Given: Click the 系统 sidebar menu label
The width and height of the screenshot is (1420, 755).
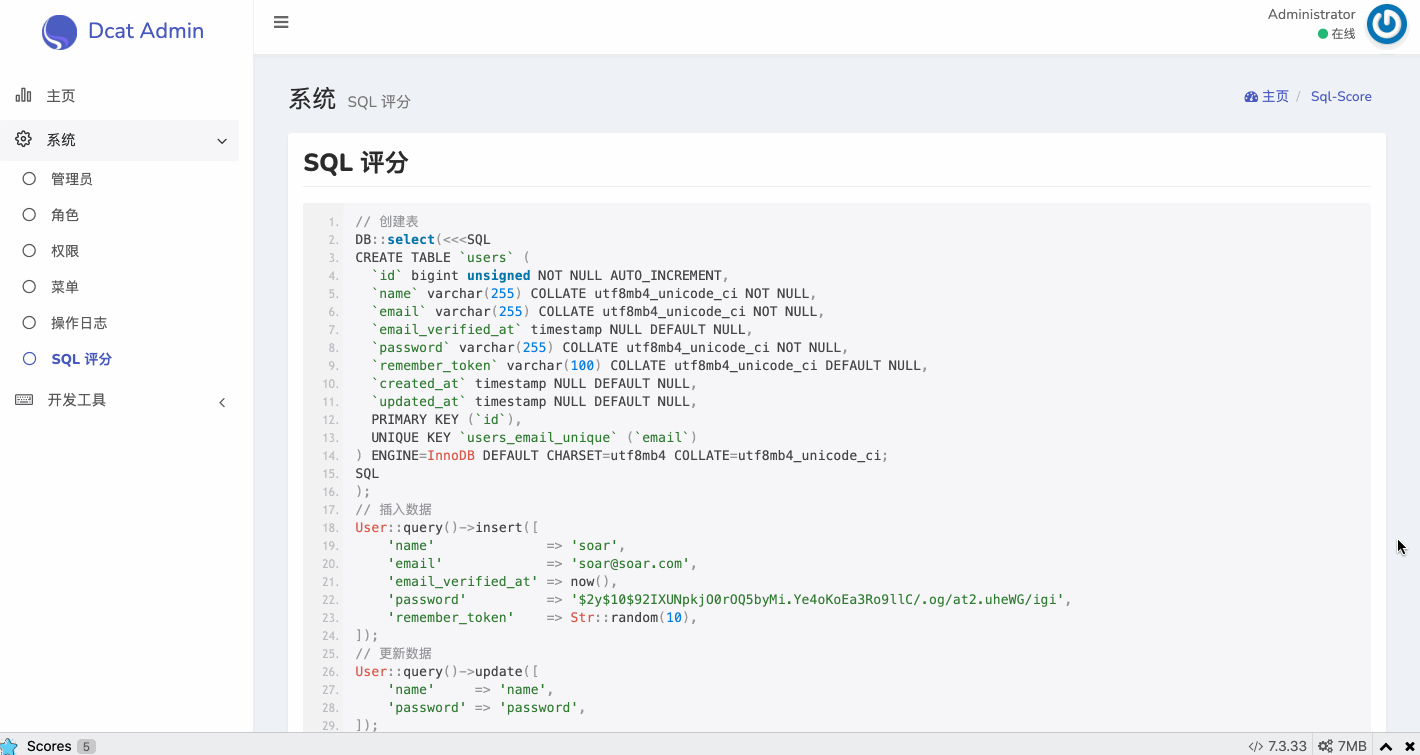Looking at the screenshot, I should point(61,140).
